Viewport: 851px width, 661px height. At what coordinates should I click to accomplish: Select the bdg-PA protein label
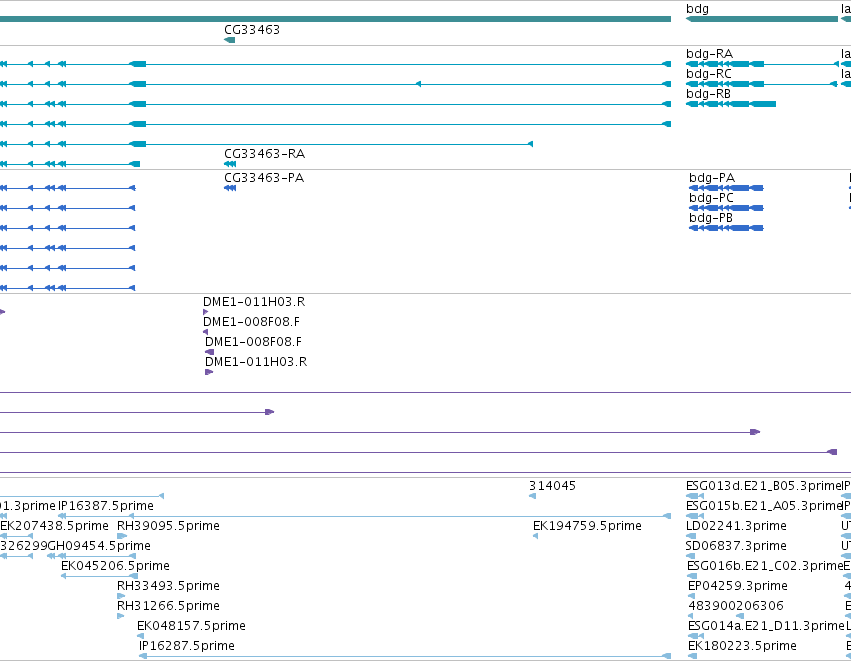pyautogui.click(x=712, y=178)
